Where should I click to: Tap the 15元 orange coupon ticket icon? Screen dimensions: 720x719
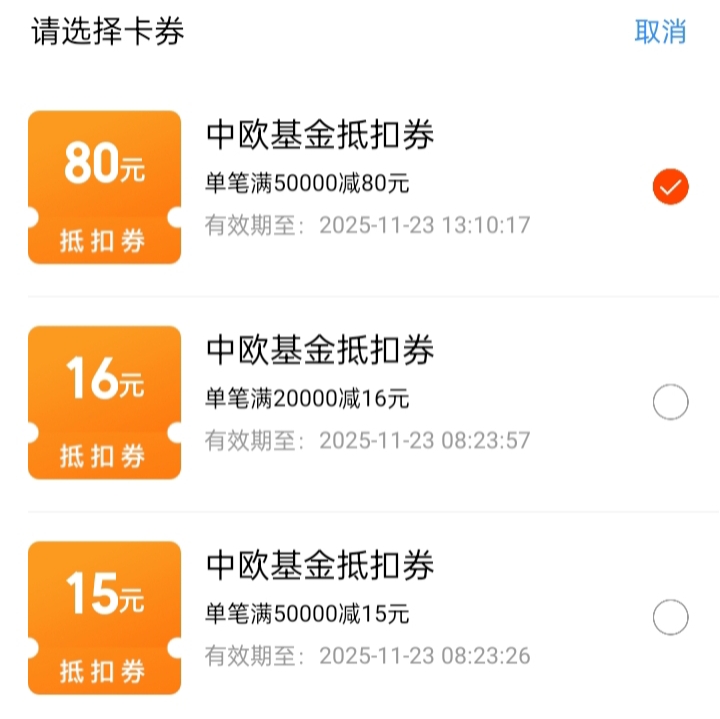click(x=105, y=618)
